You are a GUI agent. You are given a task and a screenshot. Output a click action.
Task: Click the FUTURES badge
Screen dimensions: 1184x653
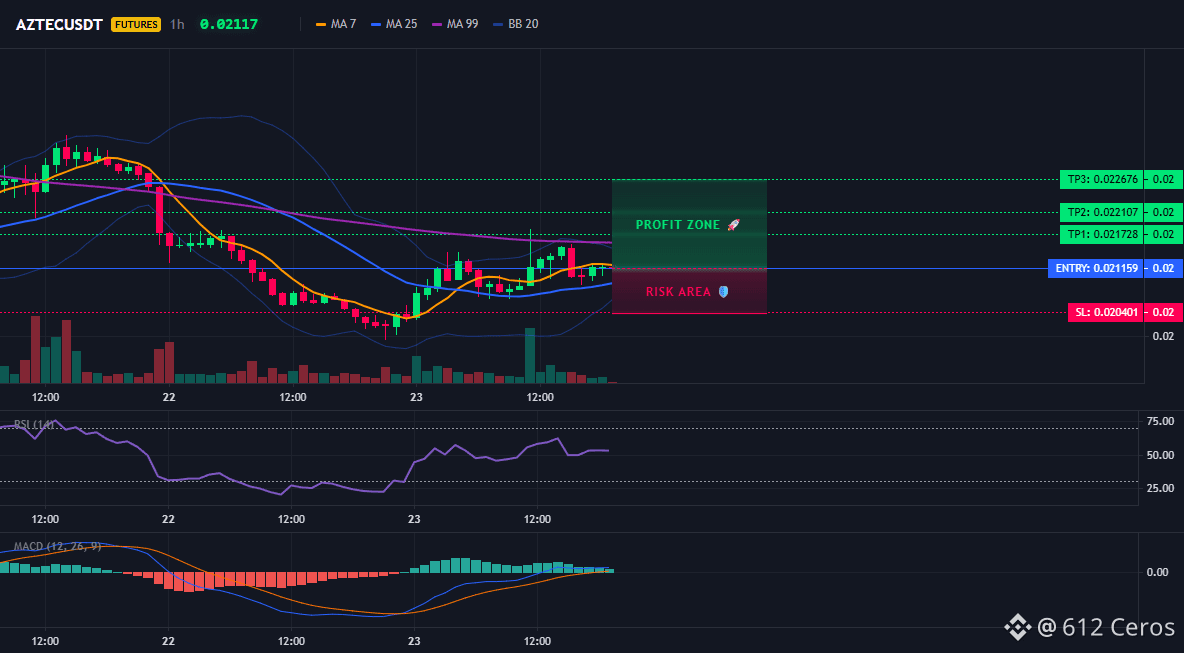pos(136,24)
